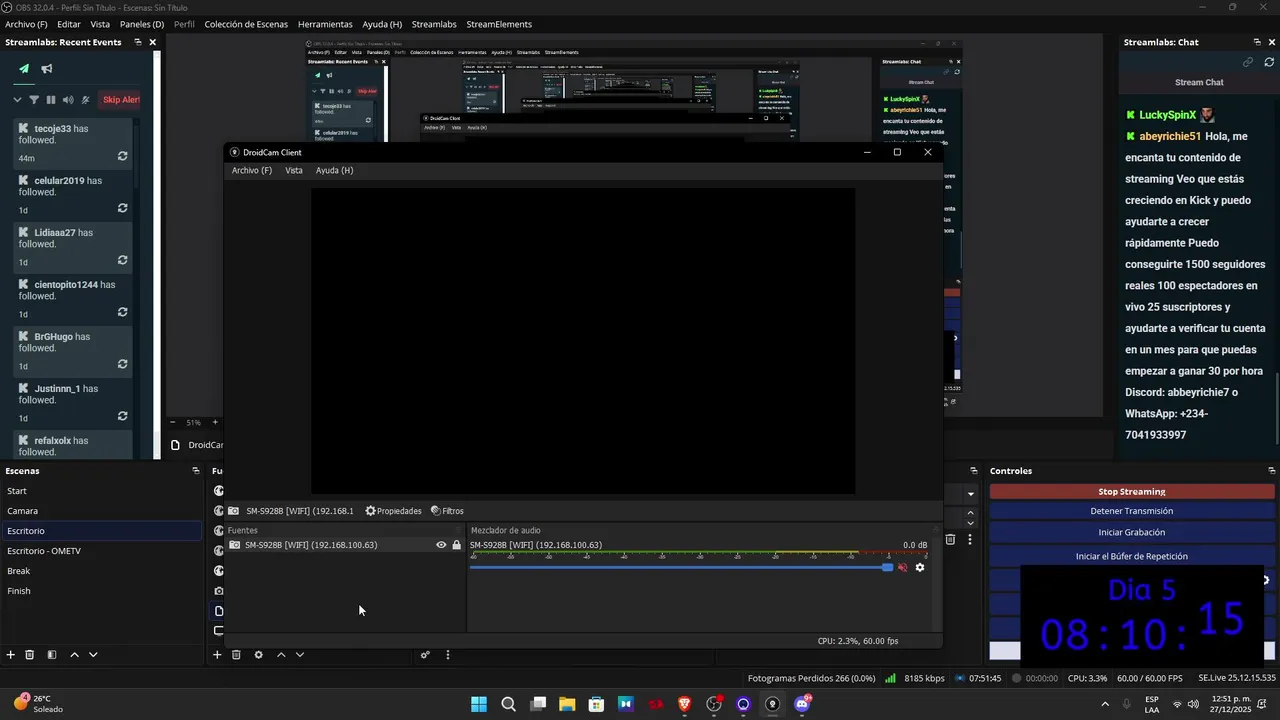Open the megaphone announcements tab in Recent Events
Image resolution: width=1280 pixels, height=720 pixels.
click(47, 69)
